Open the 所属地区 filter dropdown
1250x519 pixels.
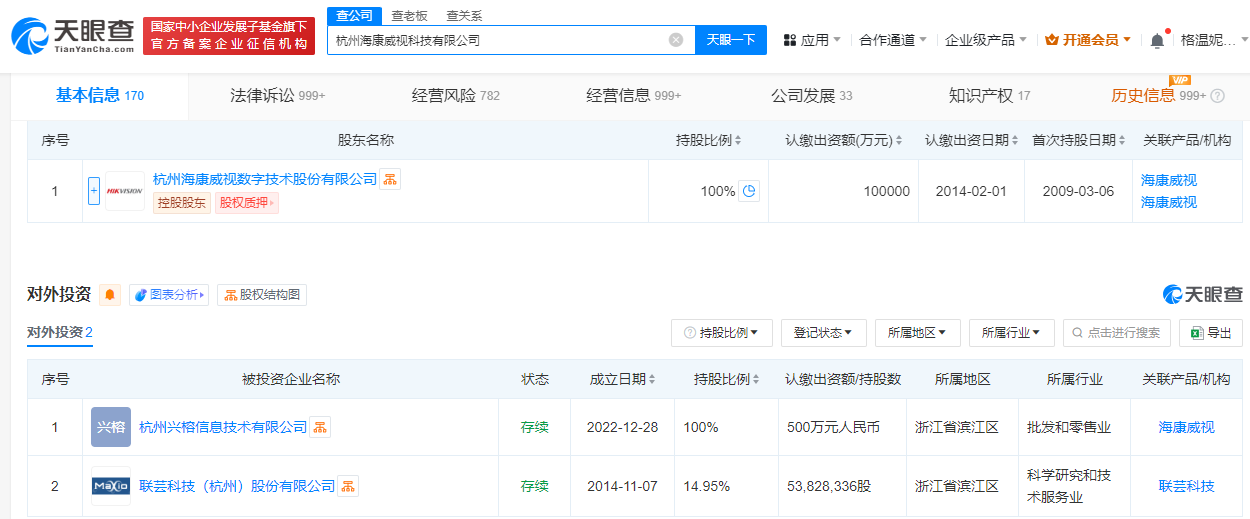[x=918, y=333]
